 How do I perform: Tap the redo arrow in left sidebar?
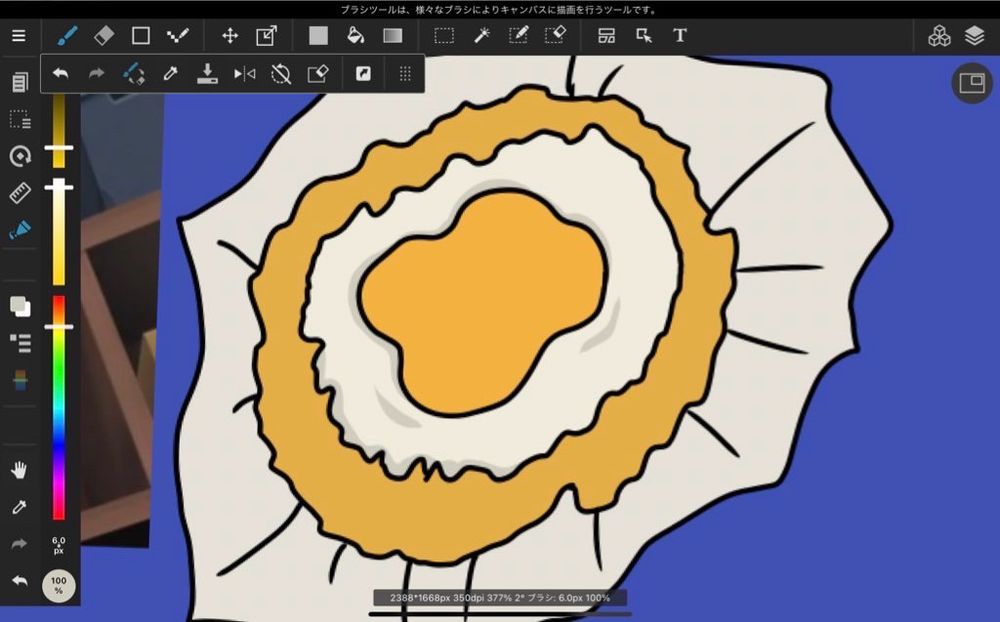pyautogui.click(x=19, y=544)
